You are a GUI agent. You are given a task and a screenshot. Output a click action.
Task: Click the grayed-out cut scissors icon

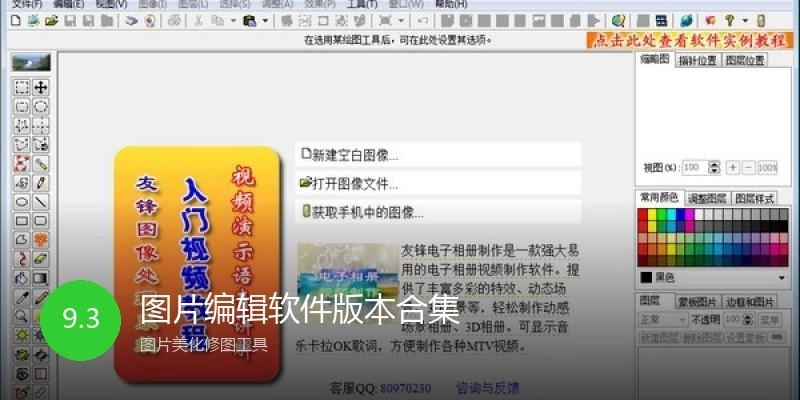(198, 21)
